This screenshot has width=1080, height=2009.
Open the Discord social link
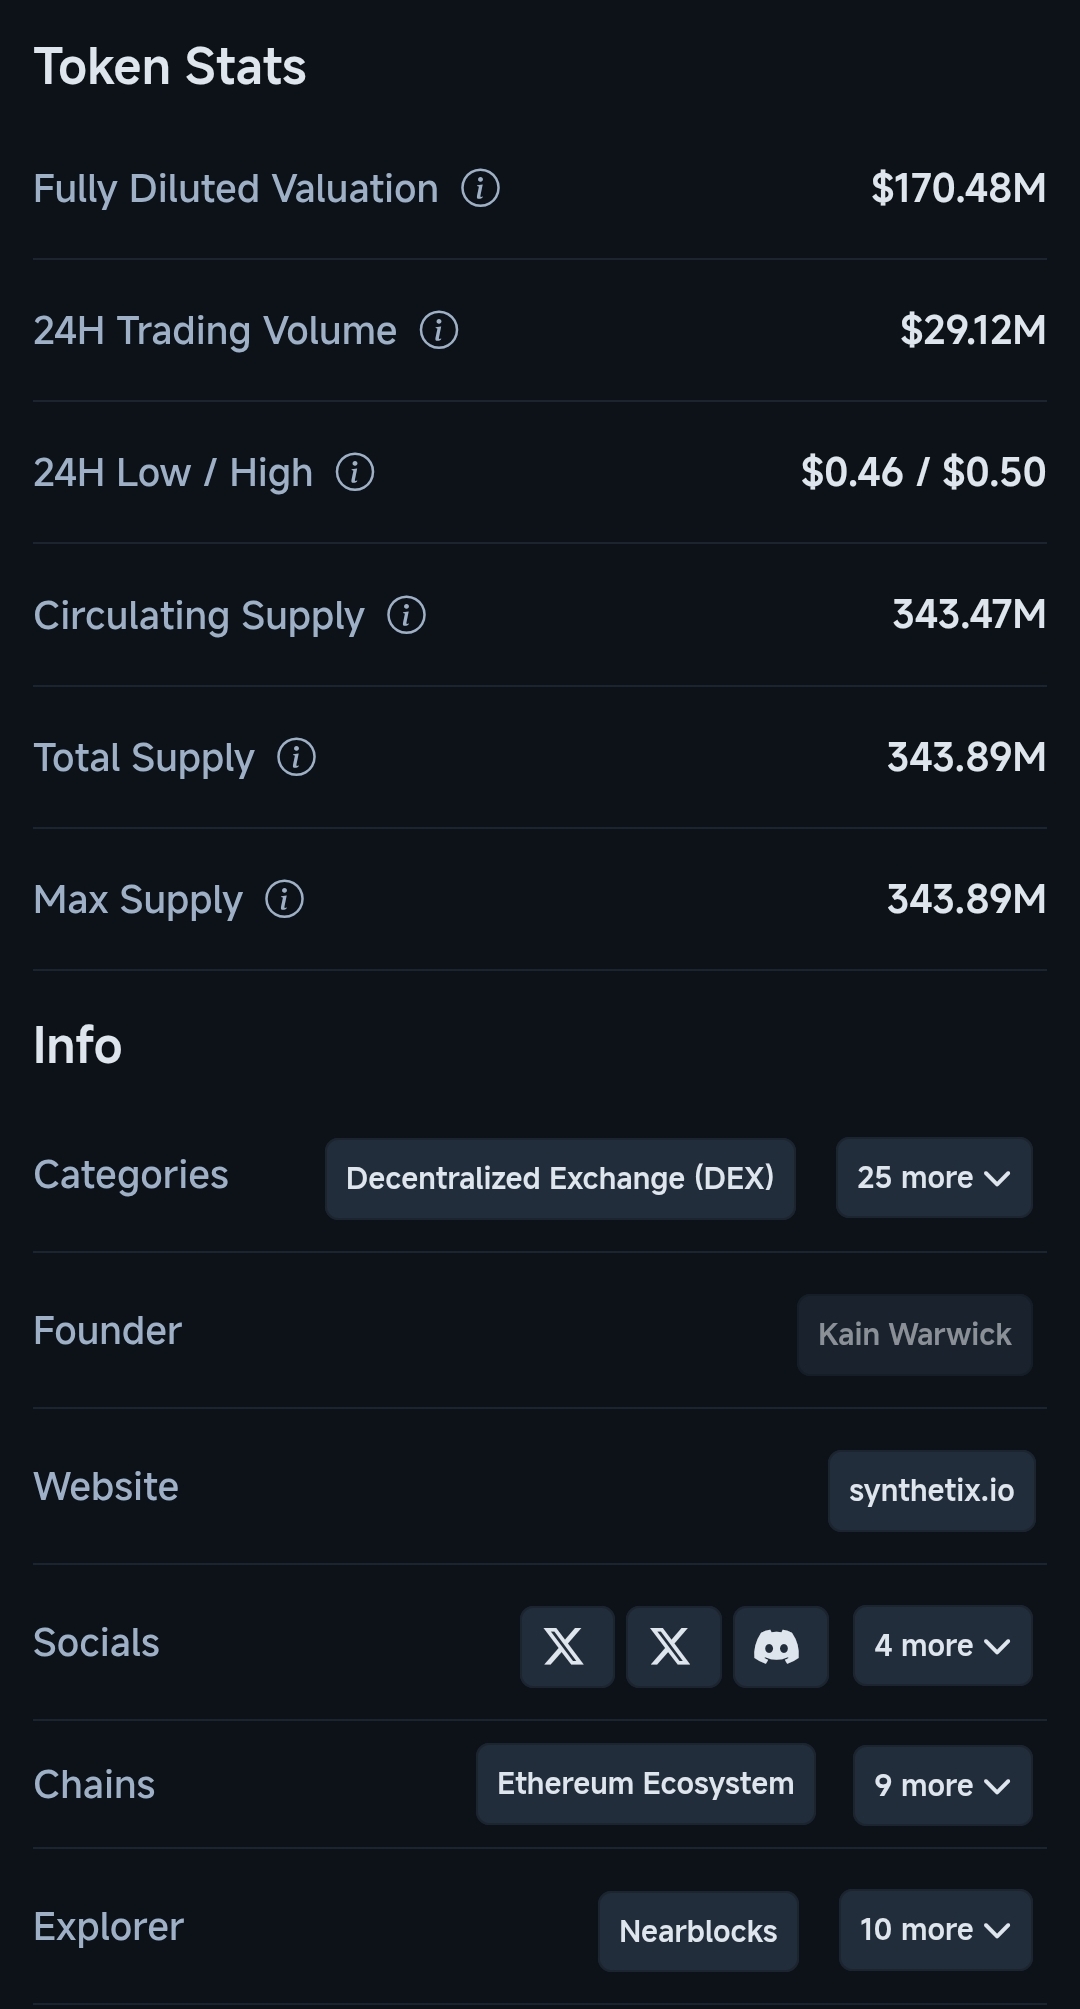click(x=780, y=1646)
